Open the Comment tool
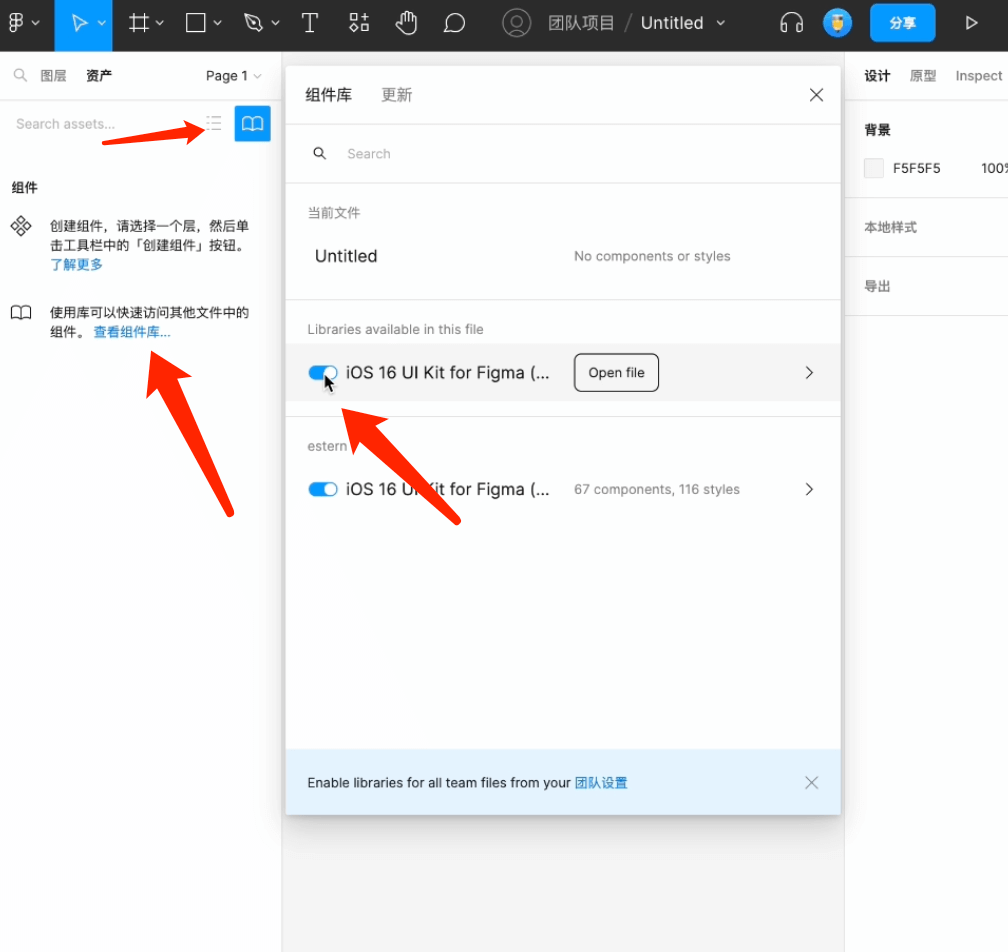The image size is (1008, 952). (455, 23)
